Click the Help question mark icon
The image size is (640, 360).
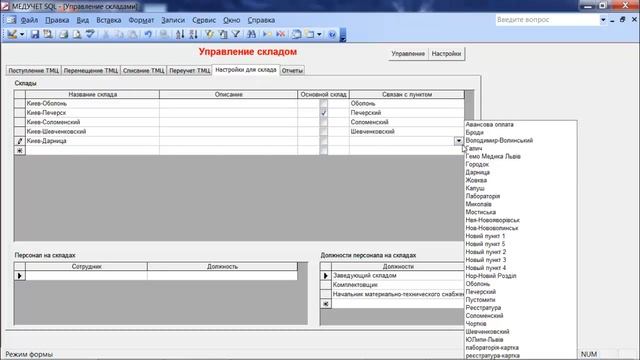(x=332, y=34)
